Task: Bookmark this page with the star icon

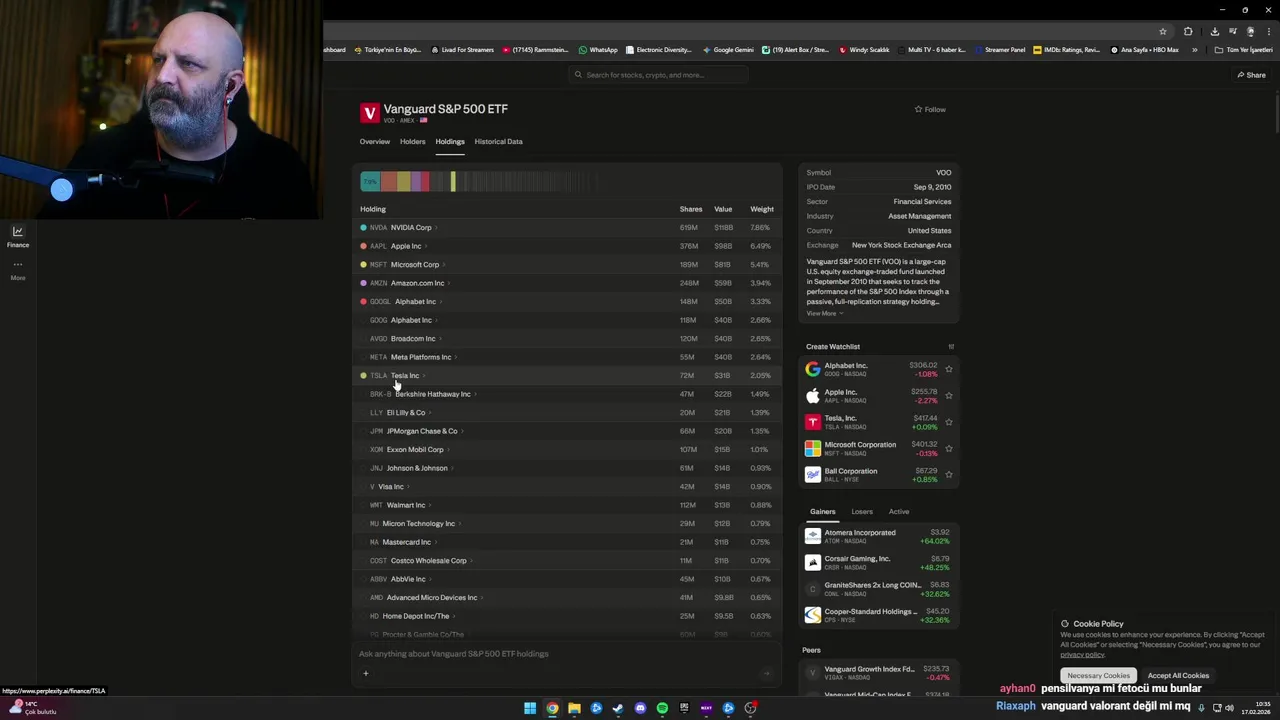Action: click(1163, 31)
